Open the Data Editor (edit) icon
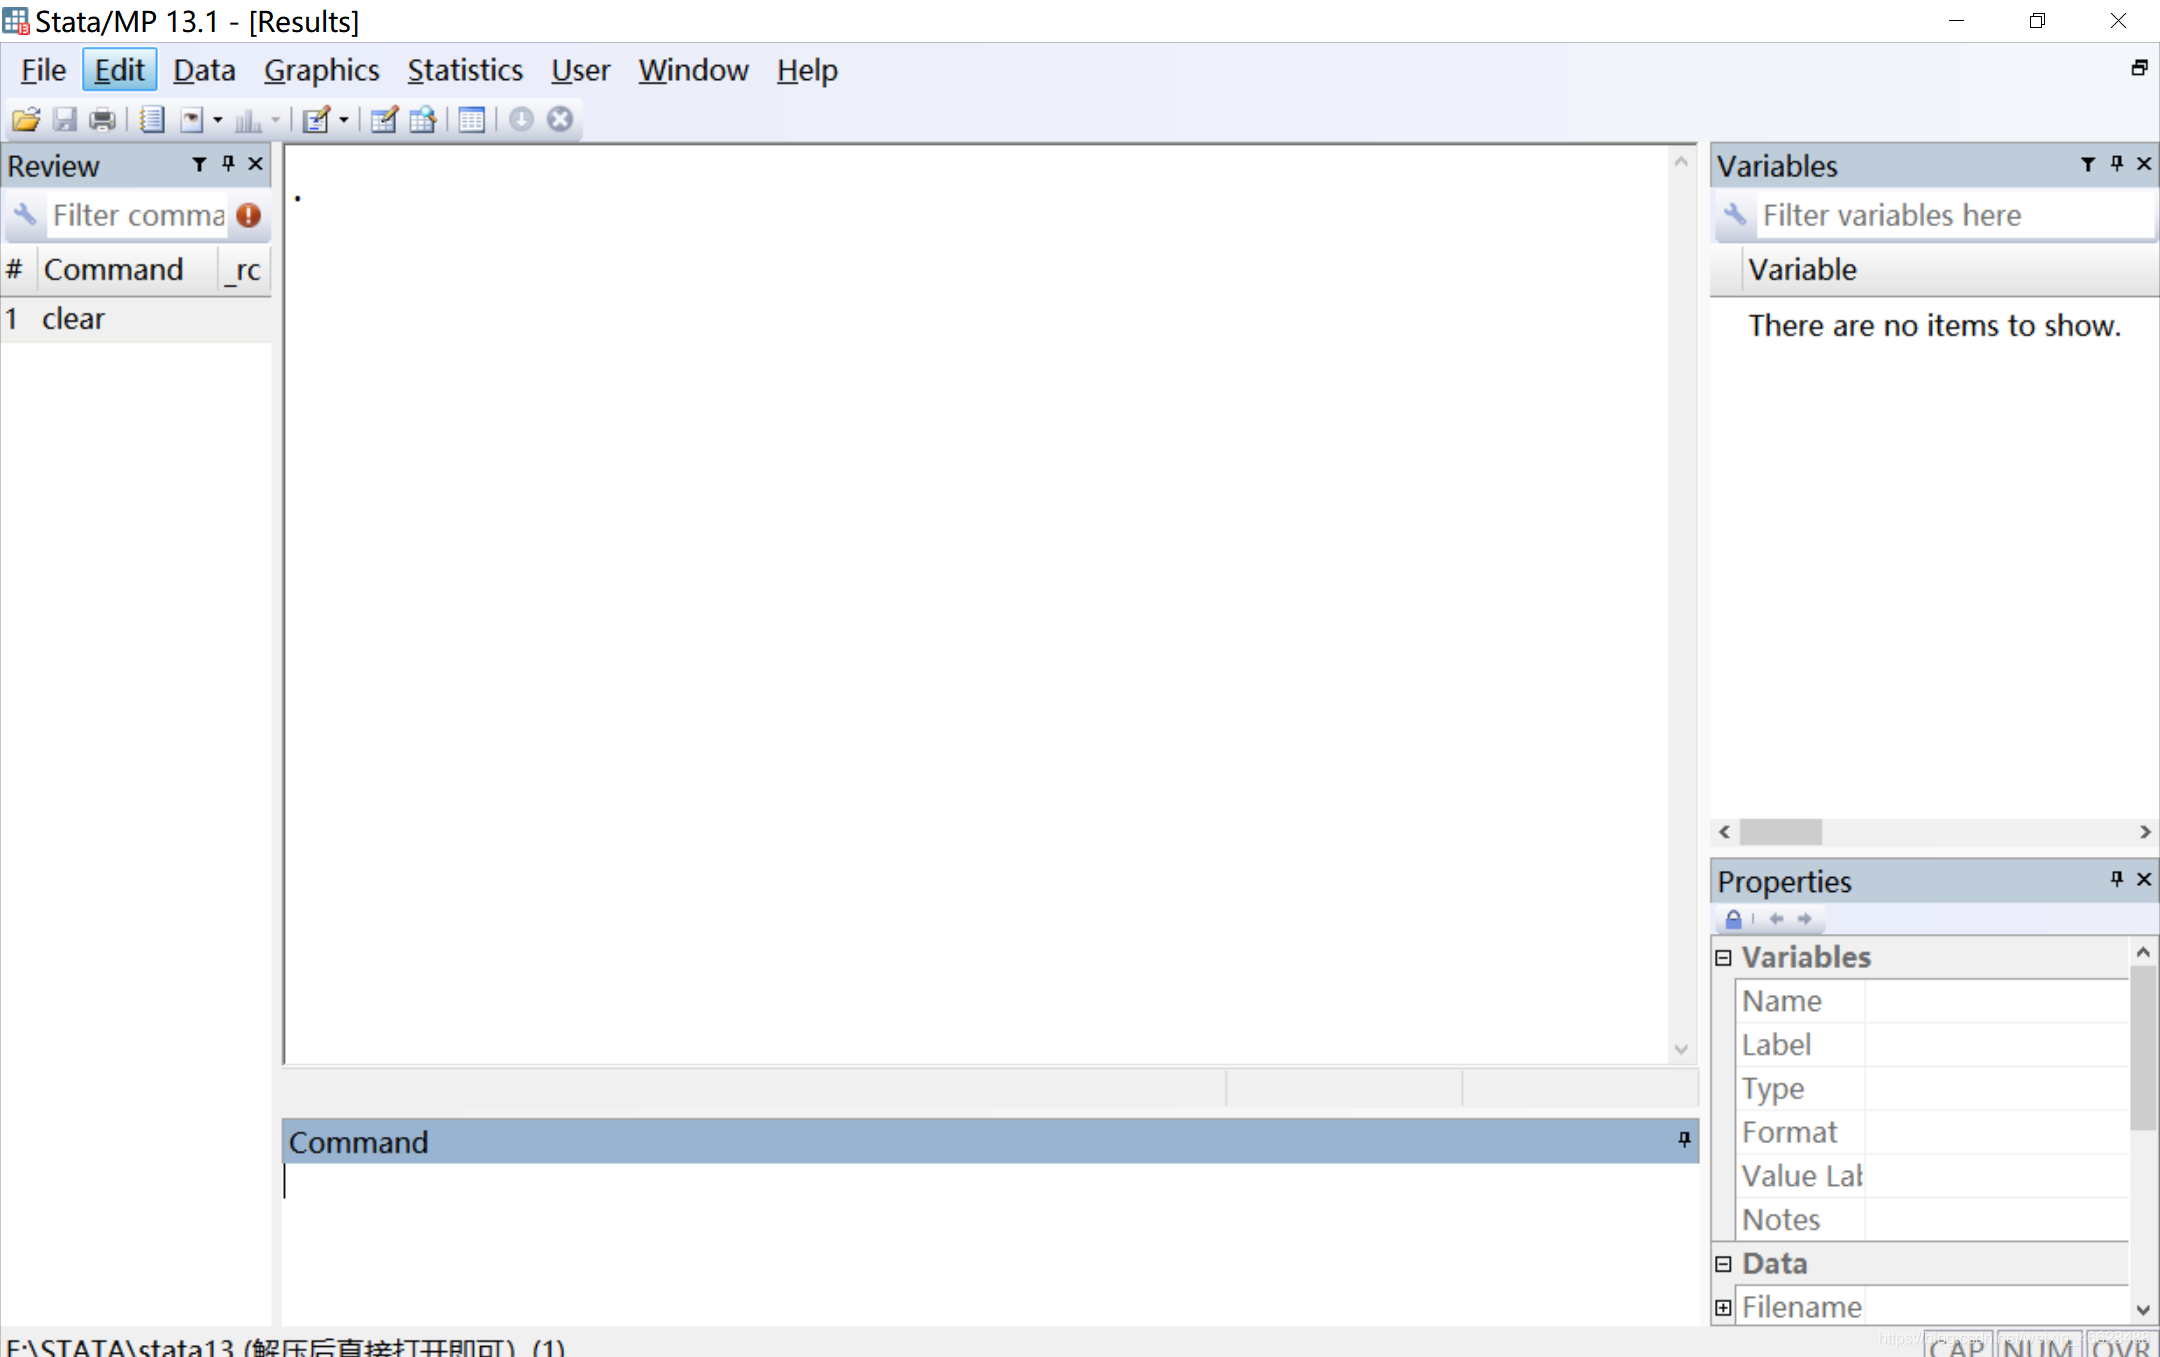 pos(383,120)
